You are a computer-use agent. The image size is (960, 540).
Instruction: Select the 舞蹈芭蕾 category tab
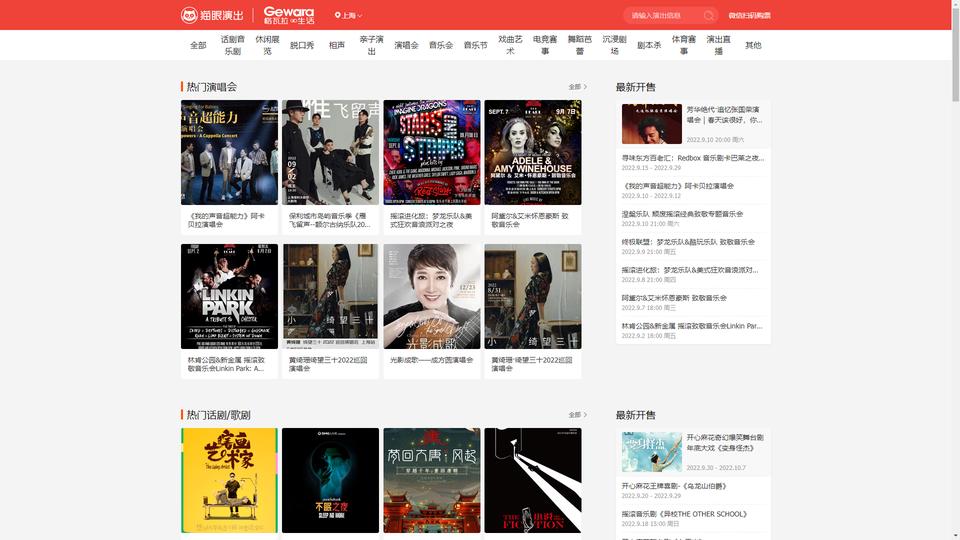580,45
